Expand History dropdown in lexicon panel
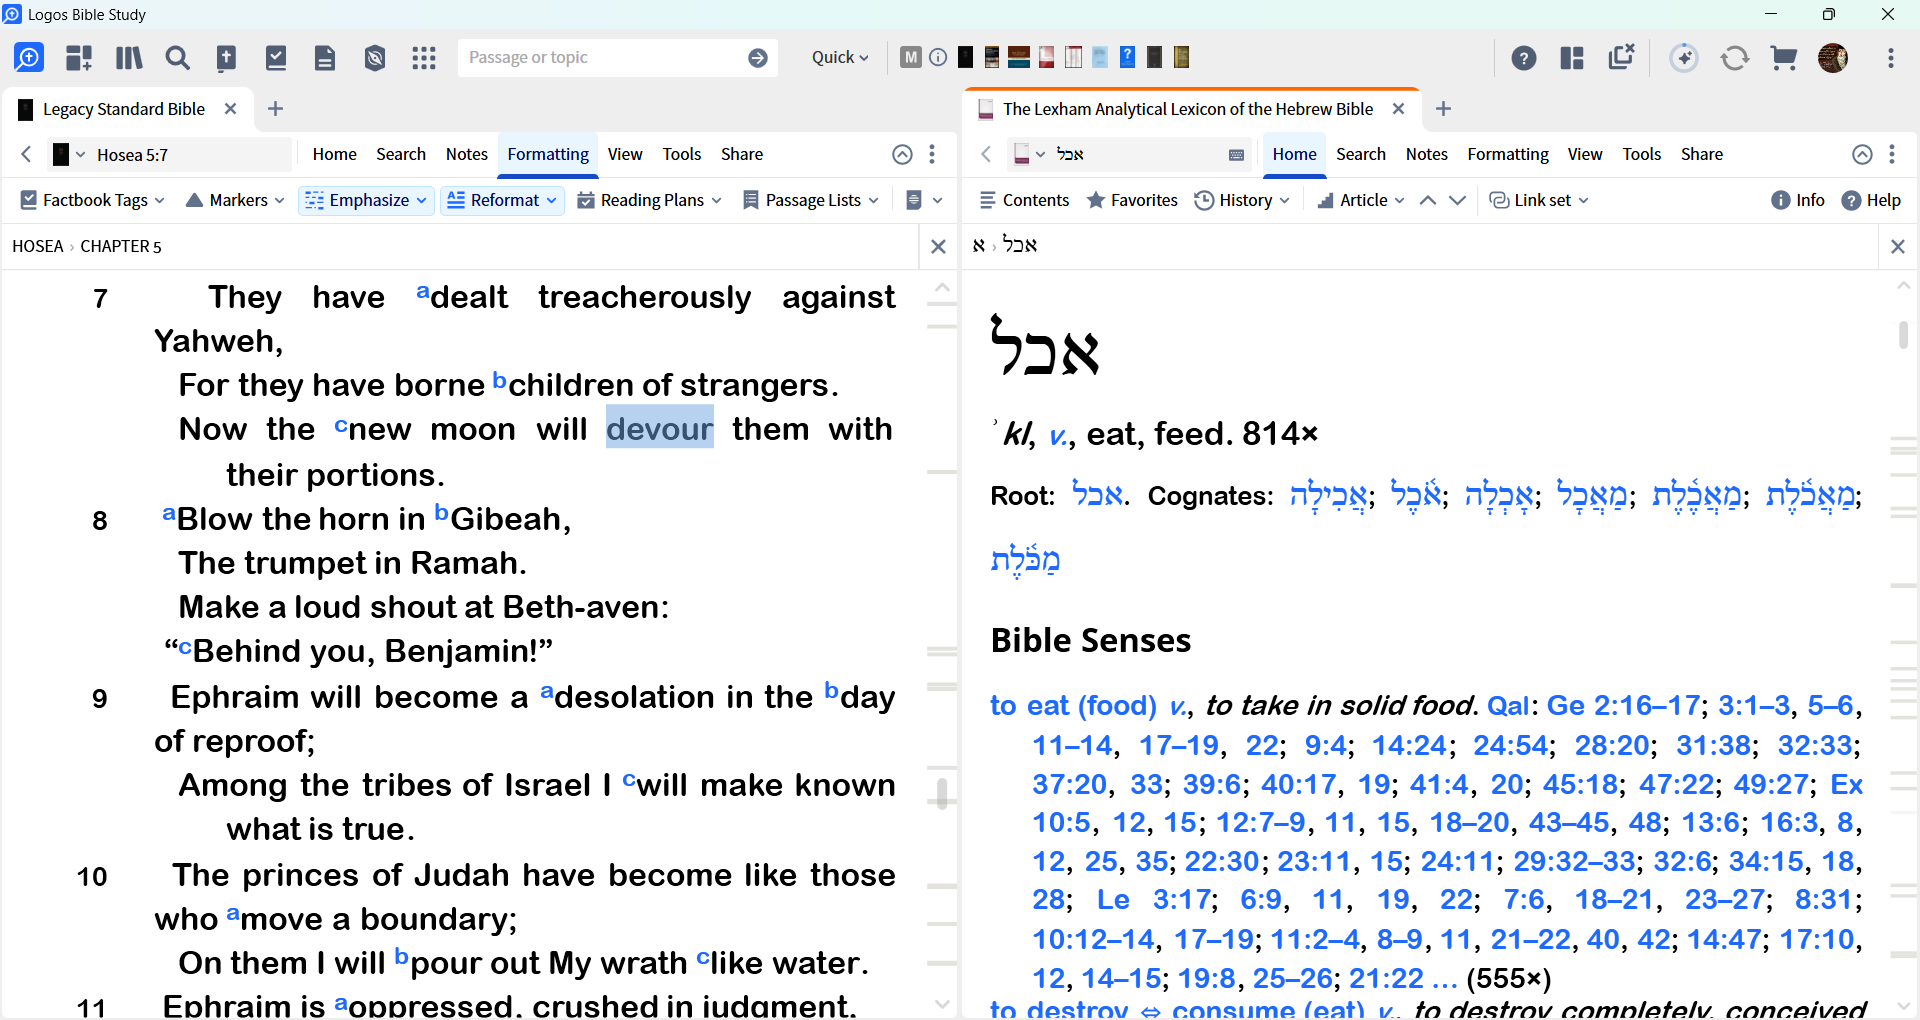 [x=1243, y=200]
